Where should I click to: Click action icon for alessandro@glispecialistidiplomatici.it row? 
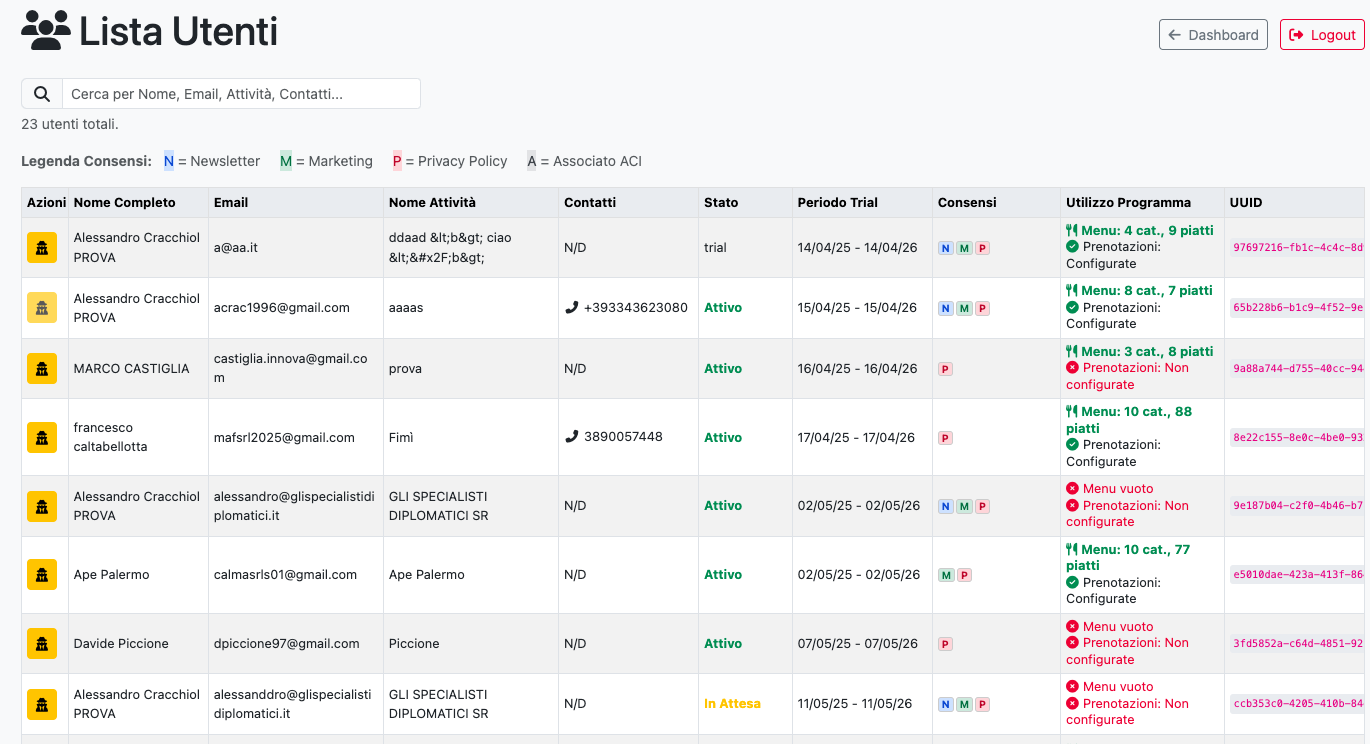pyautogui.click(x=42, y=506)
